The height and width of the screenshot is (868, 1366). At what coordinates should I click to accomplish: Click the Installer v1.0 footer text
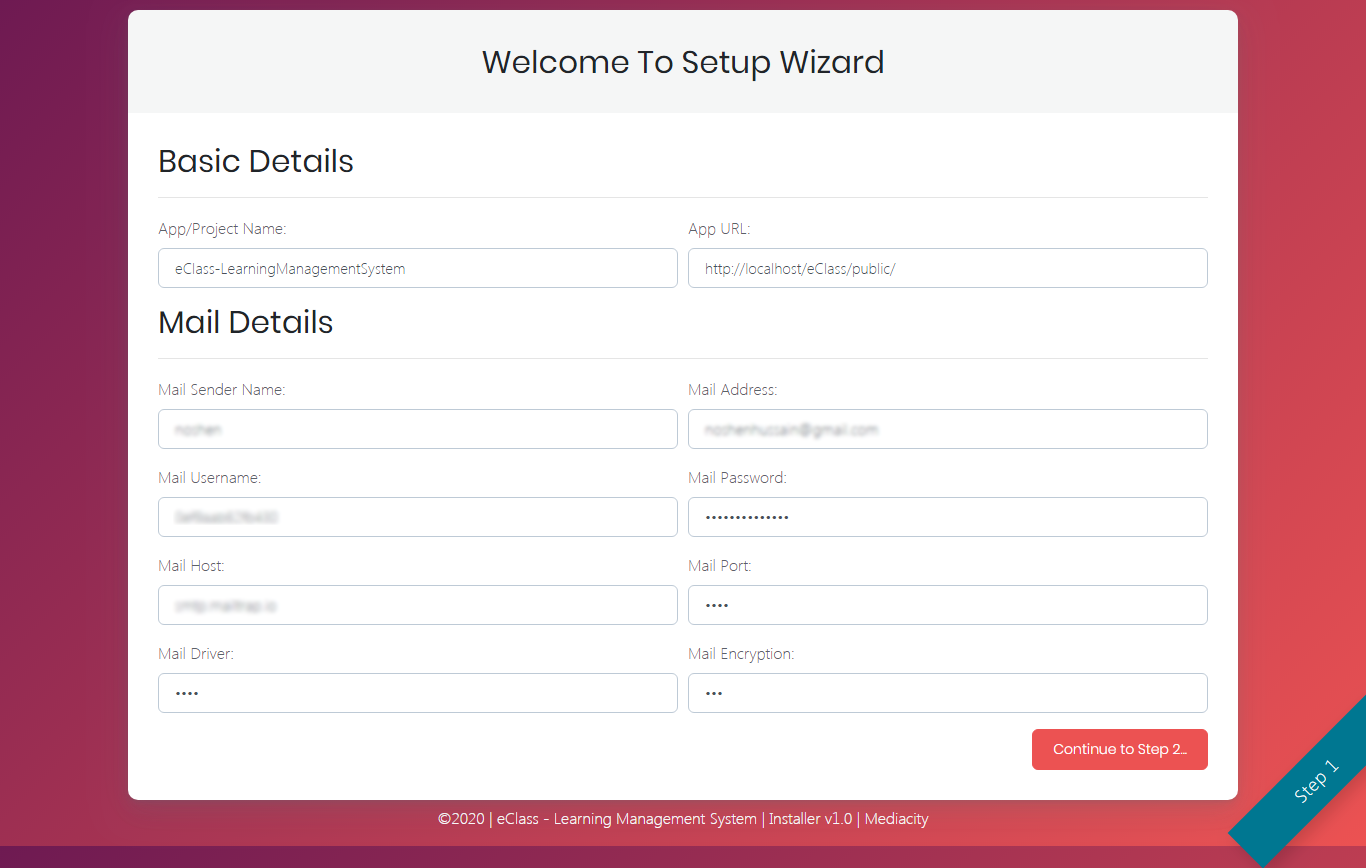coord(810,819)
